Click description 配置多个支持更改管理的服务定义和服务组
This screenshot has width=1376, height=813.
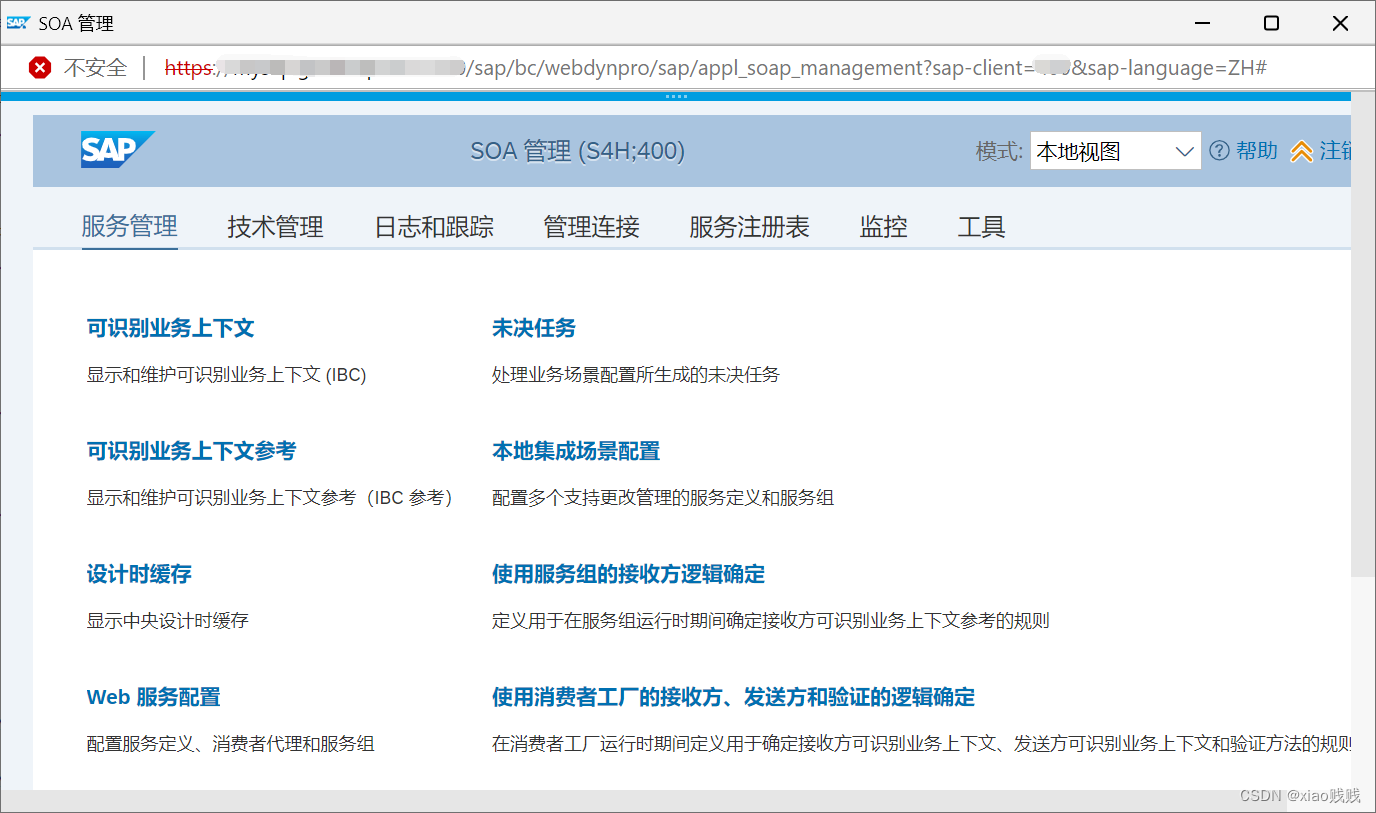click(663, 498)
